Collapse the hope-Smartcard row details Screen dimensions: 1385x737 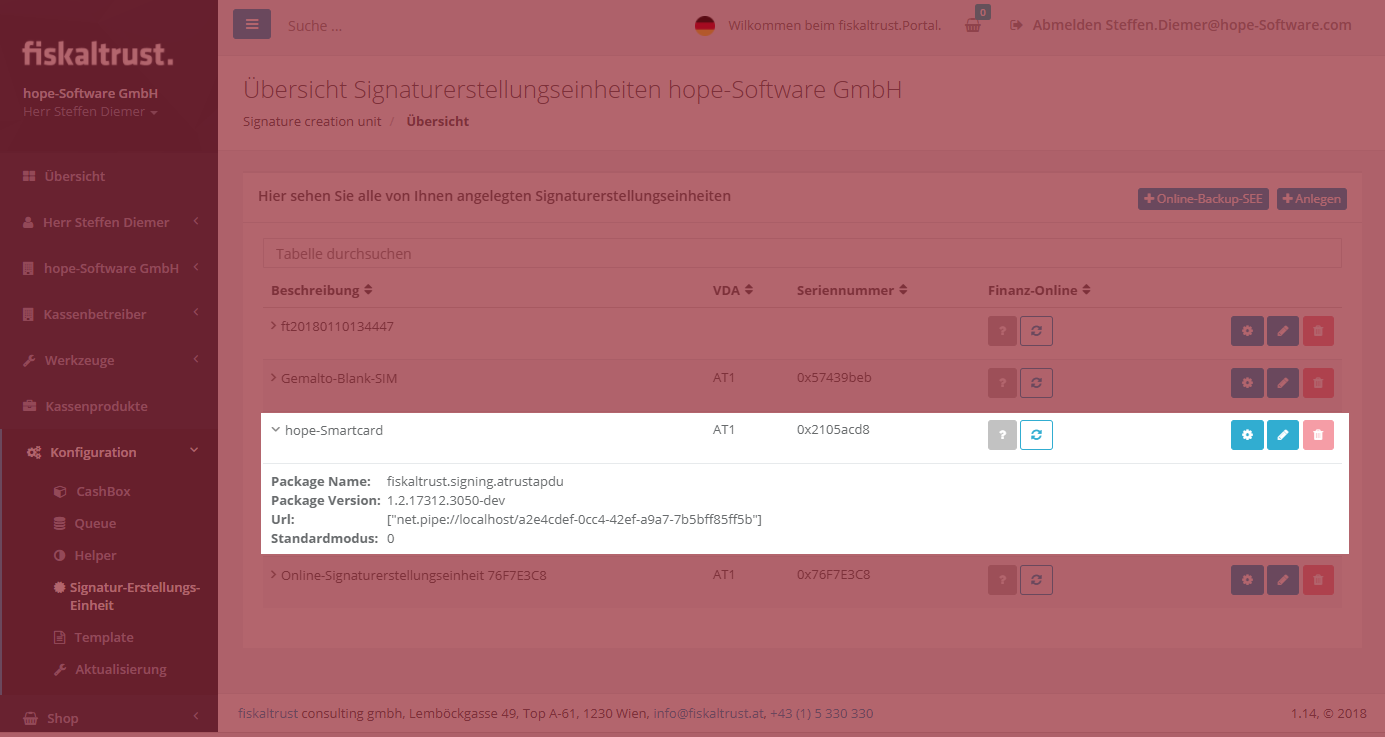click(275, 430)
